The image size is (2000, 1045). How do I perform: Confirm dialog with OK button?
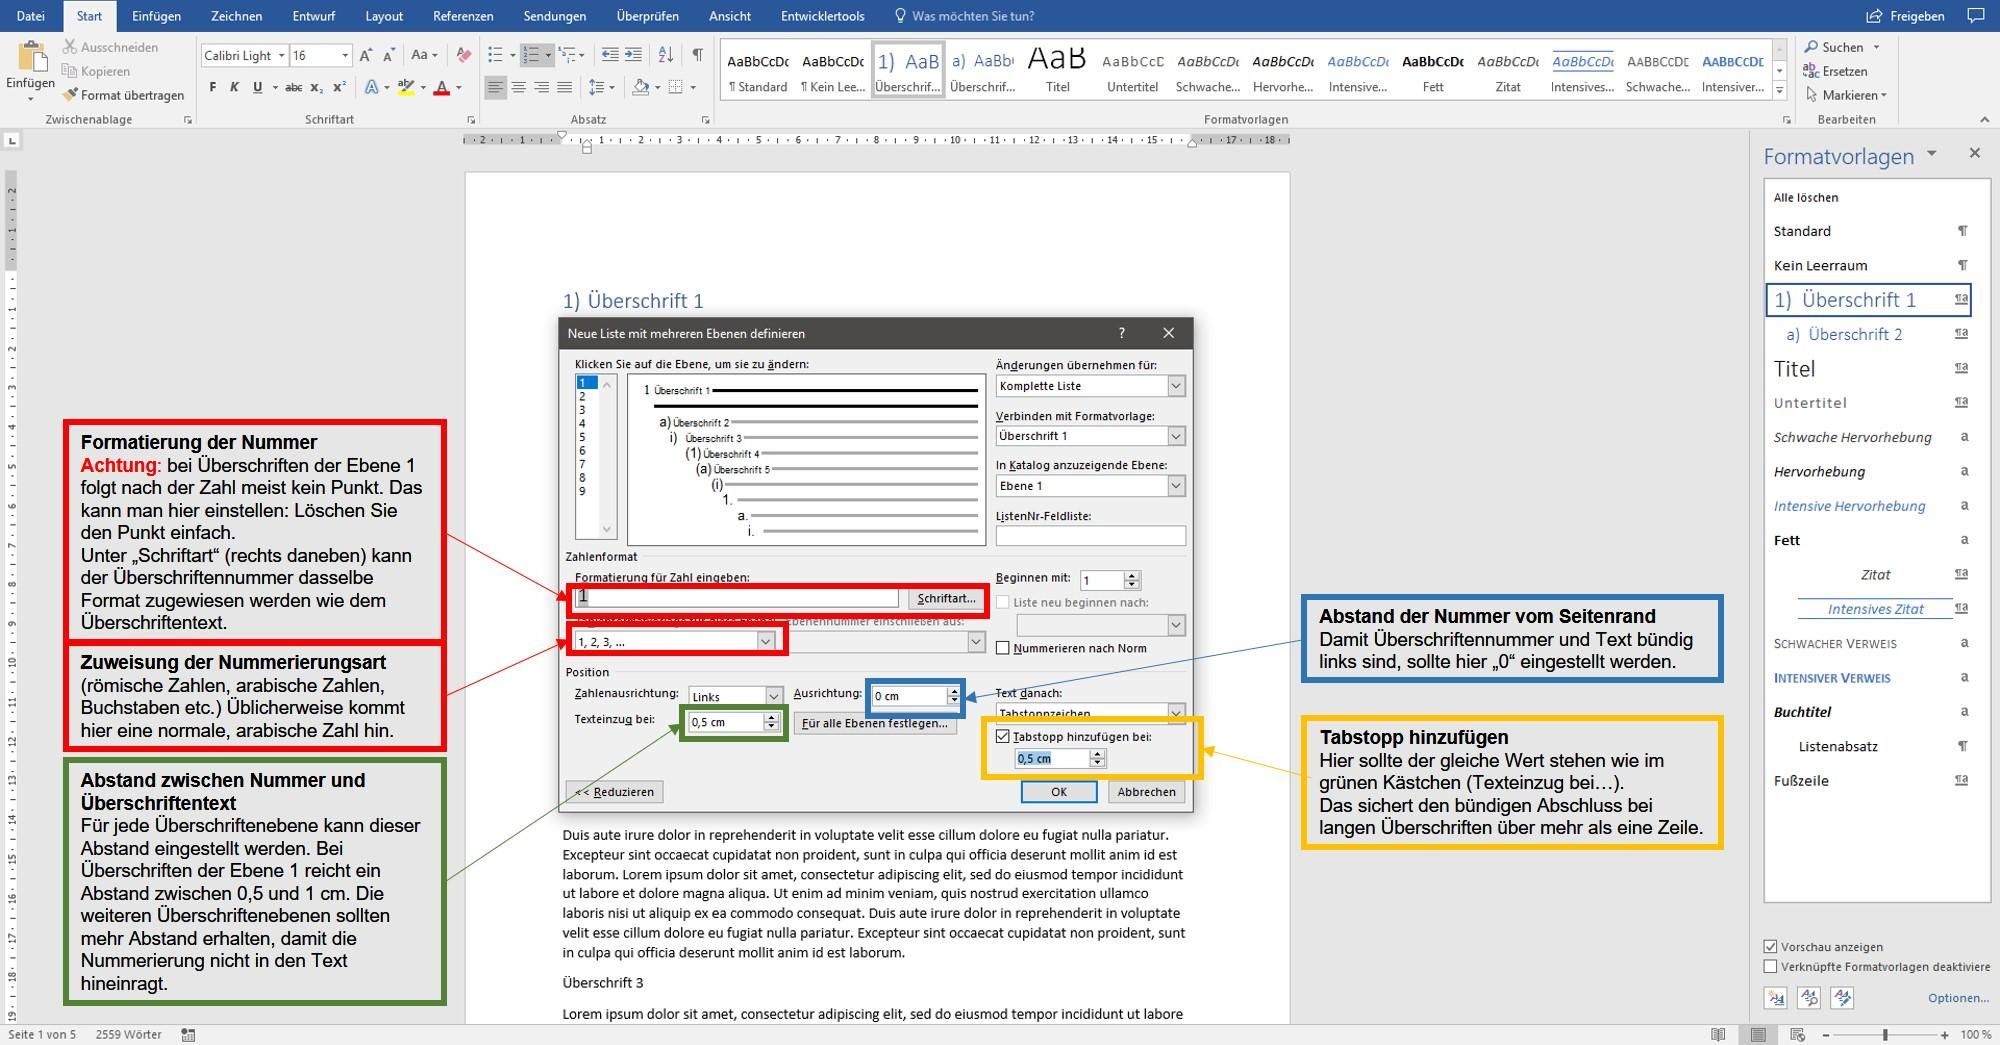pos(1058,792)
